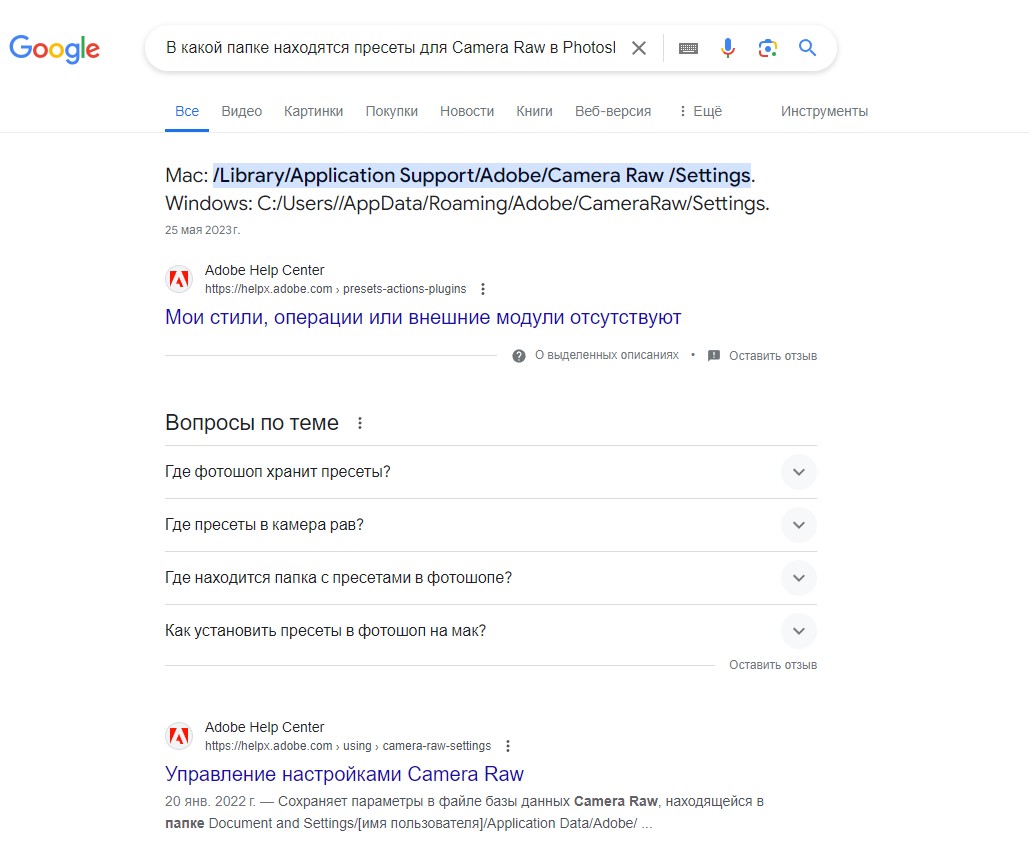The height and width of the screenshot is (865, 1029).
Task: Click the Windows AppData path text
Action: click(x=513, y=203)
